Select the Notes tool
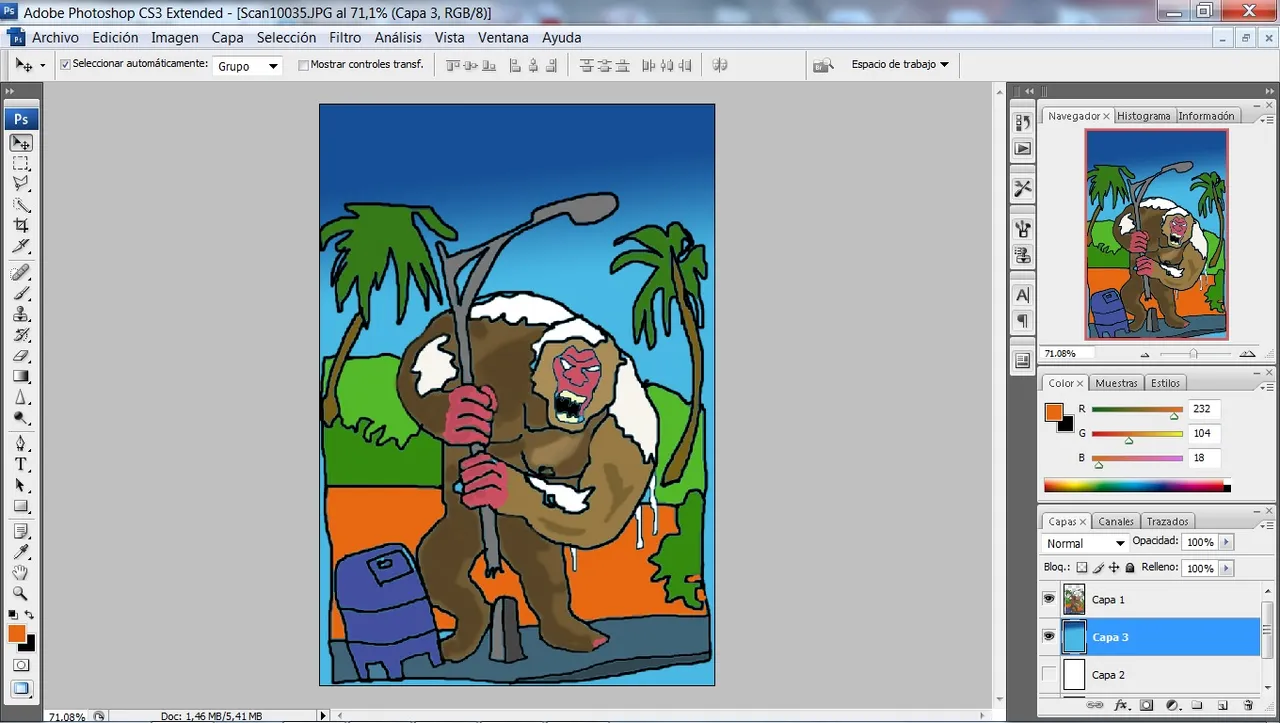This screenshot has height=723, width=1280. (21, 531)
